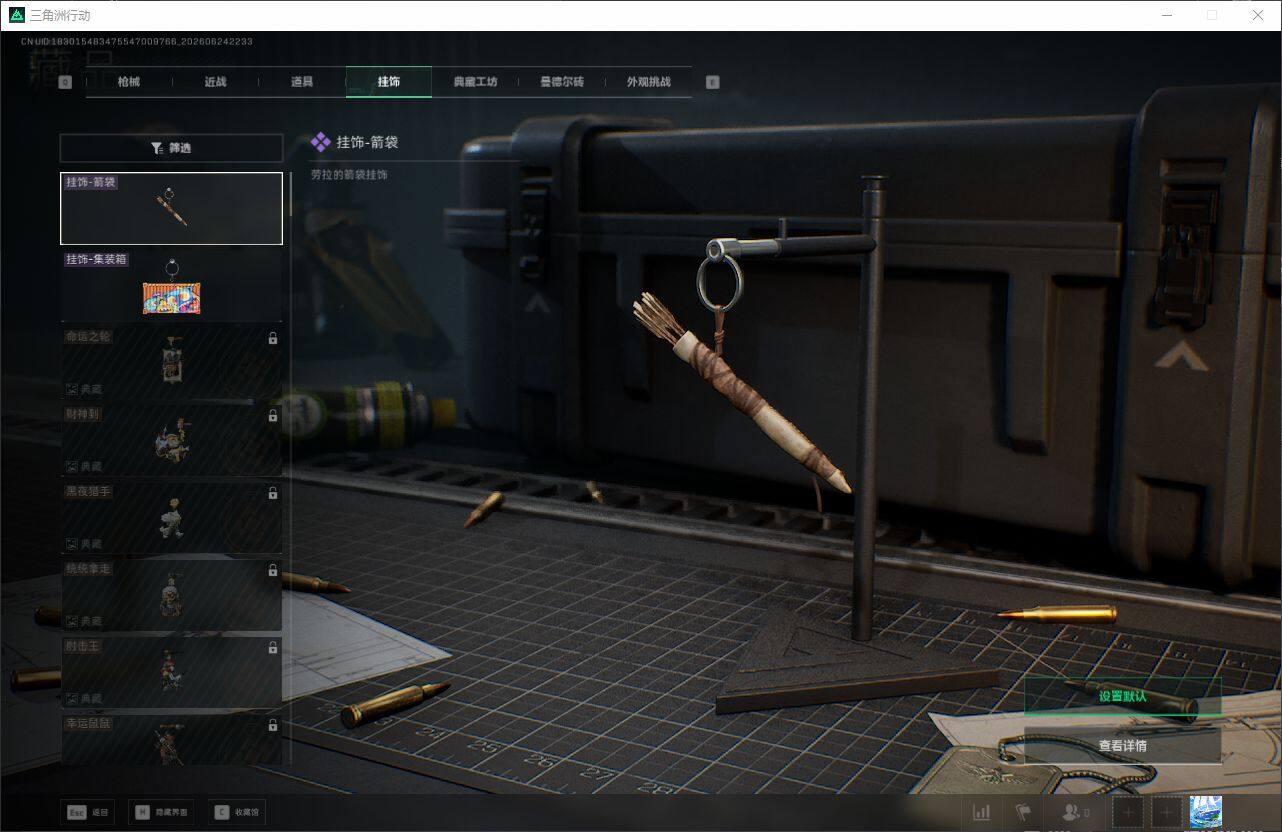Screen dimensions: 1282x832
Task: Select the locked 统统拿走 charm
Action: point(171,594)
